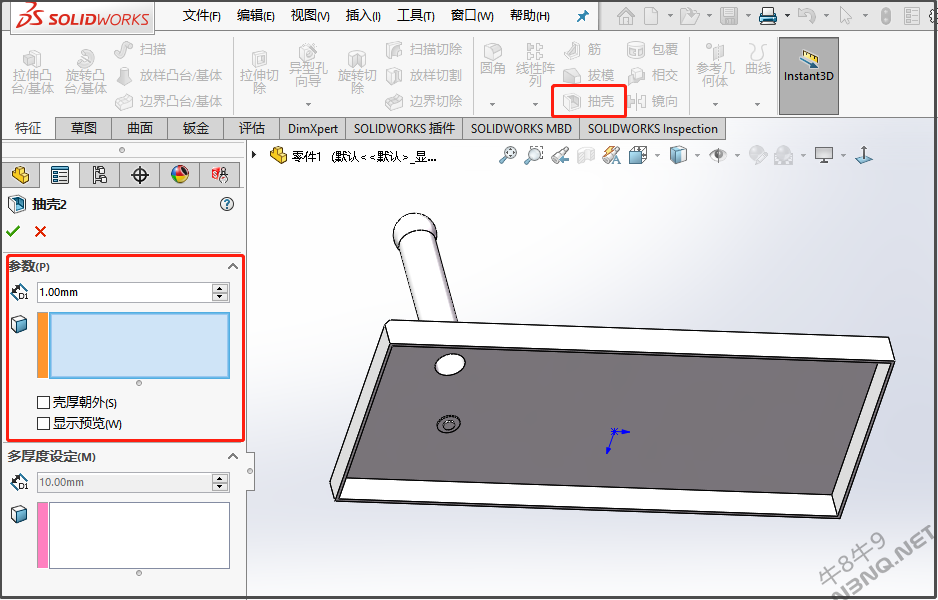Click the multi-thickness faces selection box
The image size is (938, 600).
click(139, 535)
